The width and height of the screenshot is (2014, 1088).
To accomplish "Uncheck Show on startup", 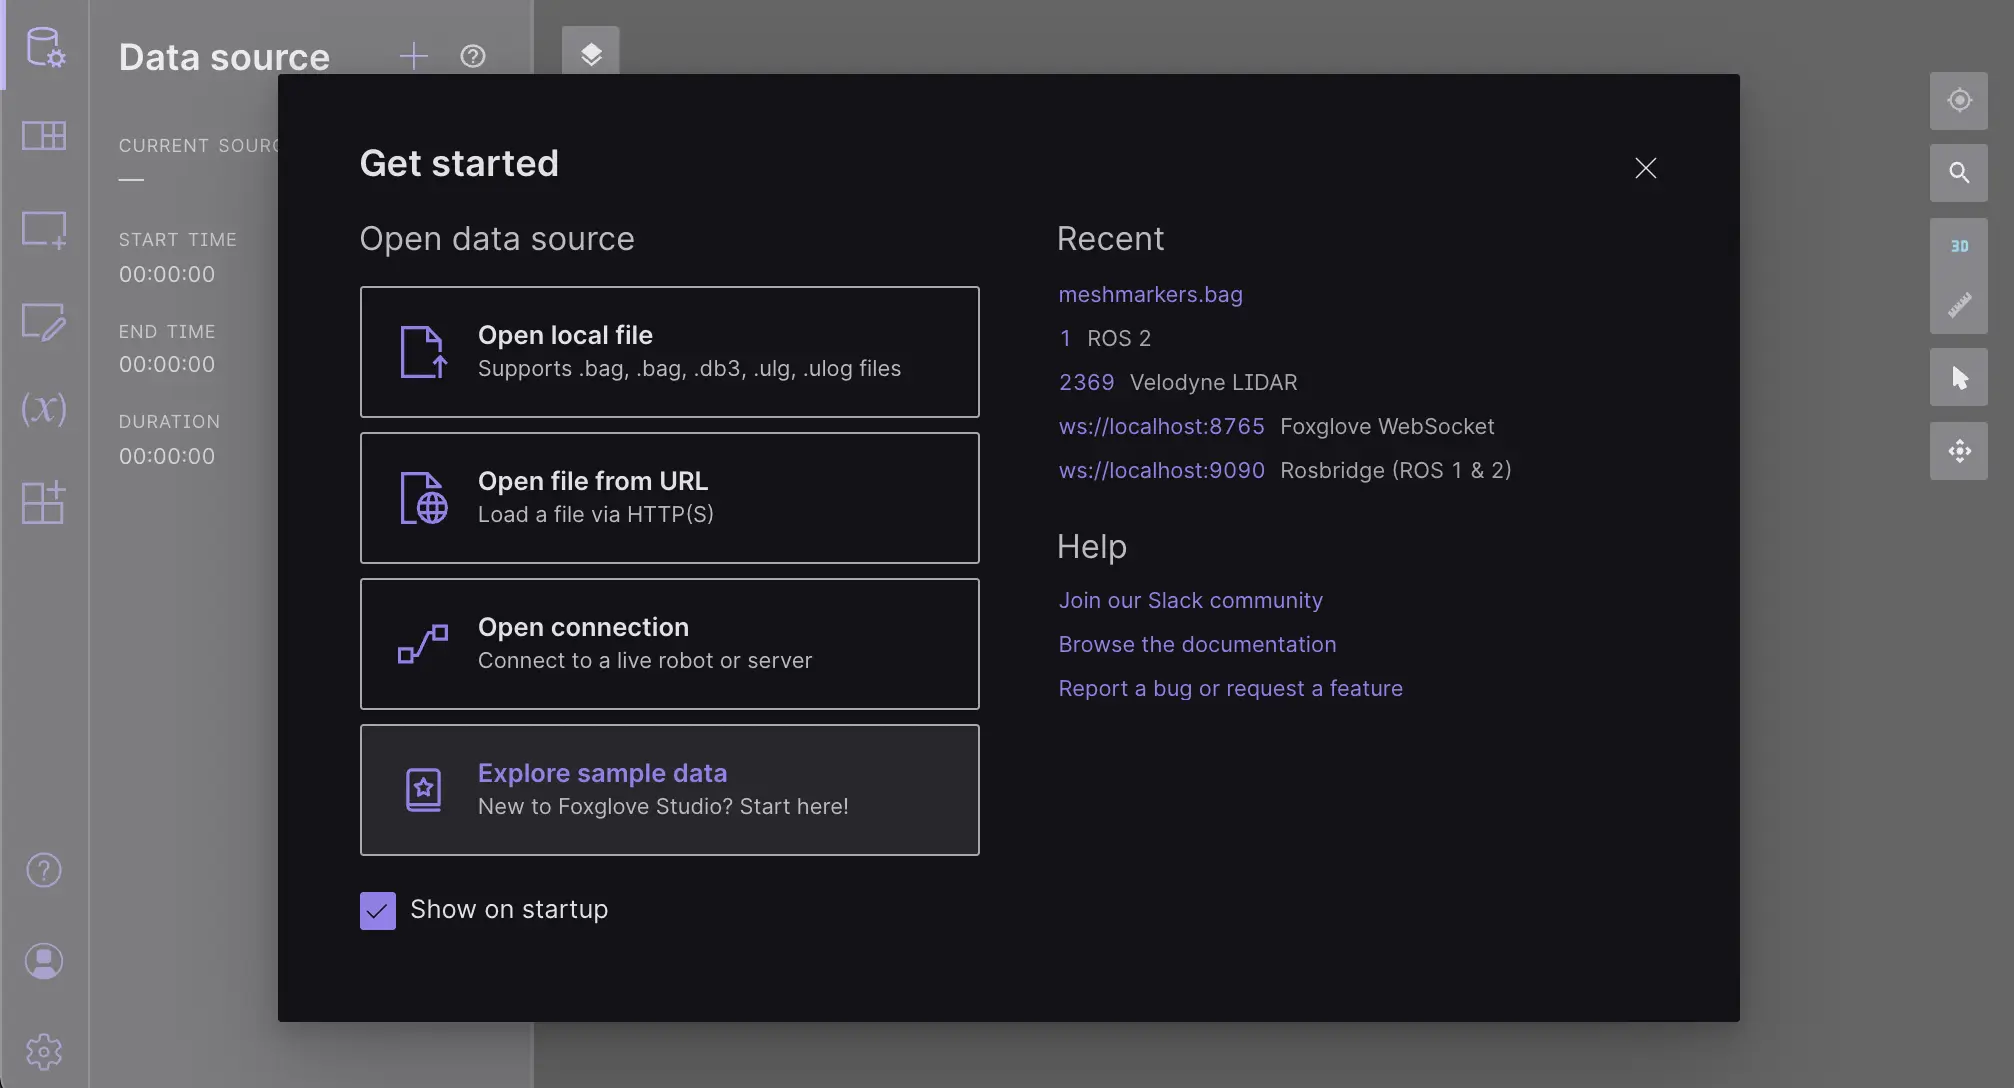I will click(x=377, y=910).
